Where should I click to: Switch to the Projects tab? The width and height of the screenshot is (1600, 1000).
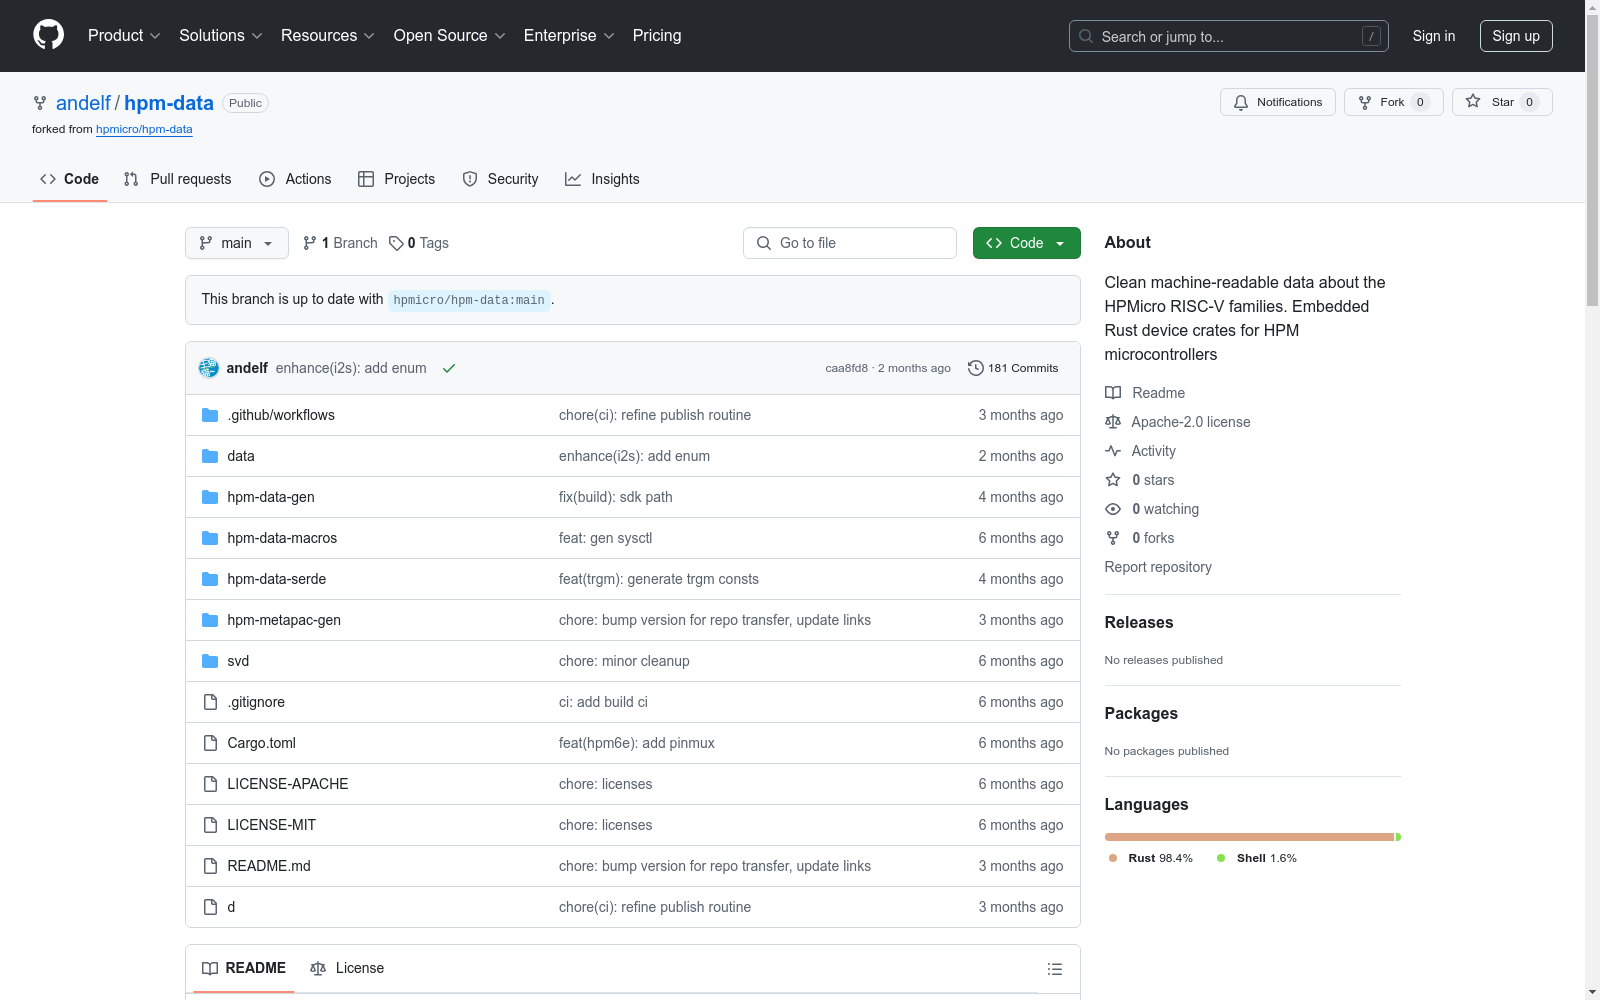(397, 179)
